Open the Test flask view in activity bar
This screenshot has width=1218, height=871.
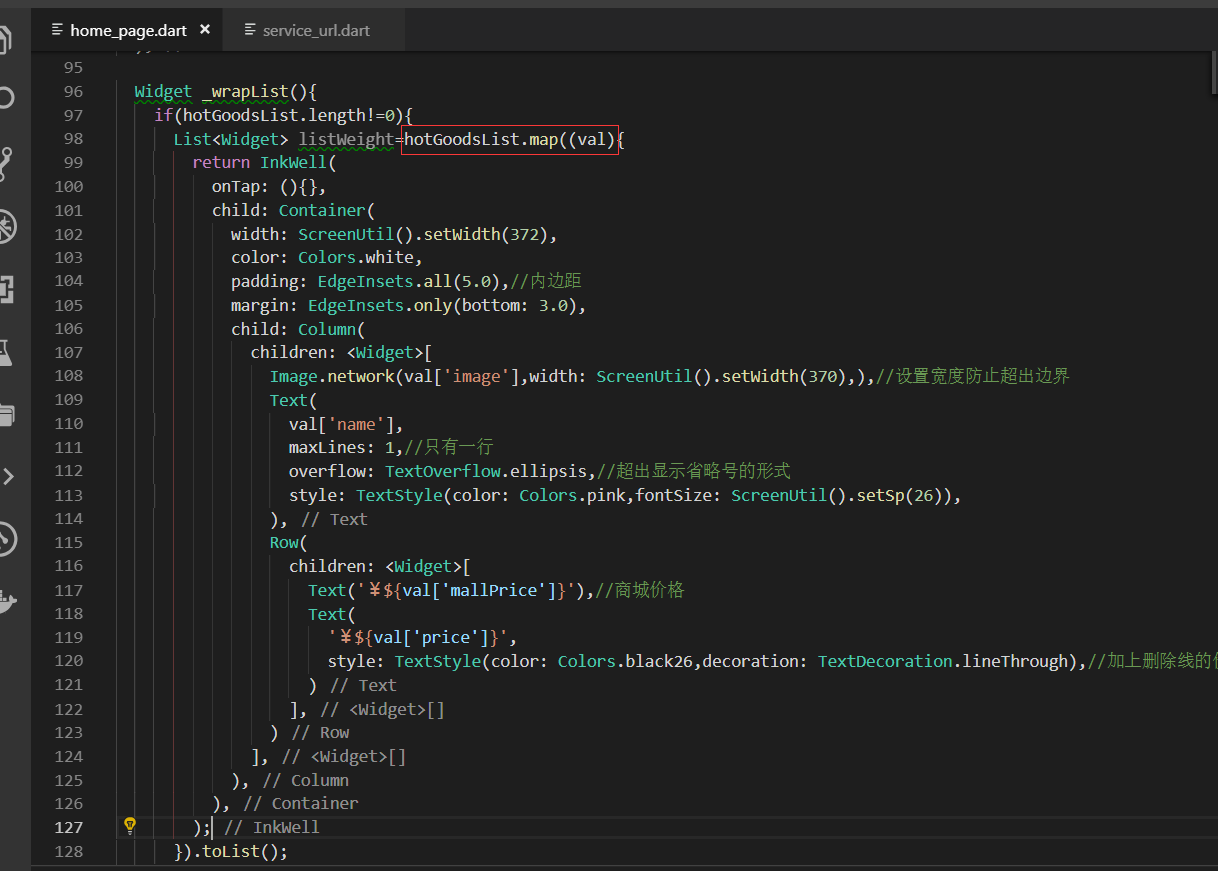[4, 352]
